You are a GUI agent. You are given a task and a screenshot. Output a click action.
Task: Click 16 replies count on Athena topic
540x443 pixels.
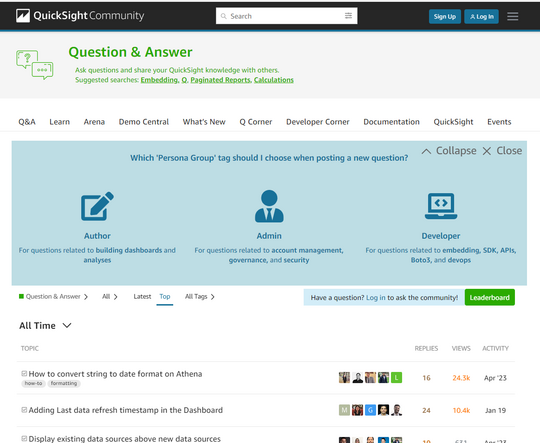[x=426, y=378]
